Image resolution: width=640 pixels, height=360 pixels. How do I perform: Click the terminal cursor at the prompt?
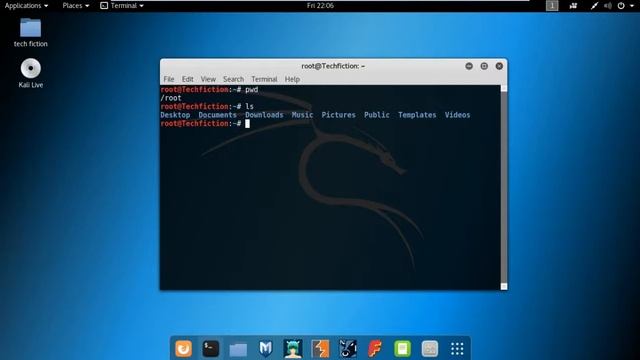click(x=247, y=124)
